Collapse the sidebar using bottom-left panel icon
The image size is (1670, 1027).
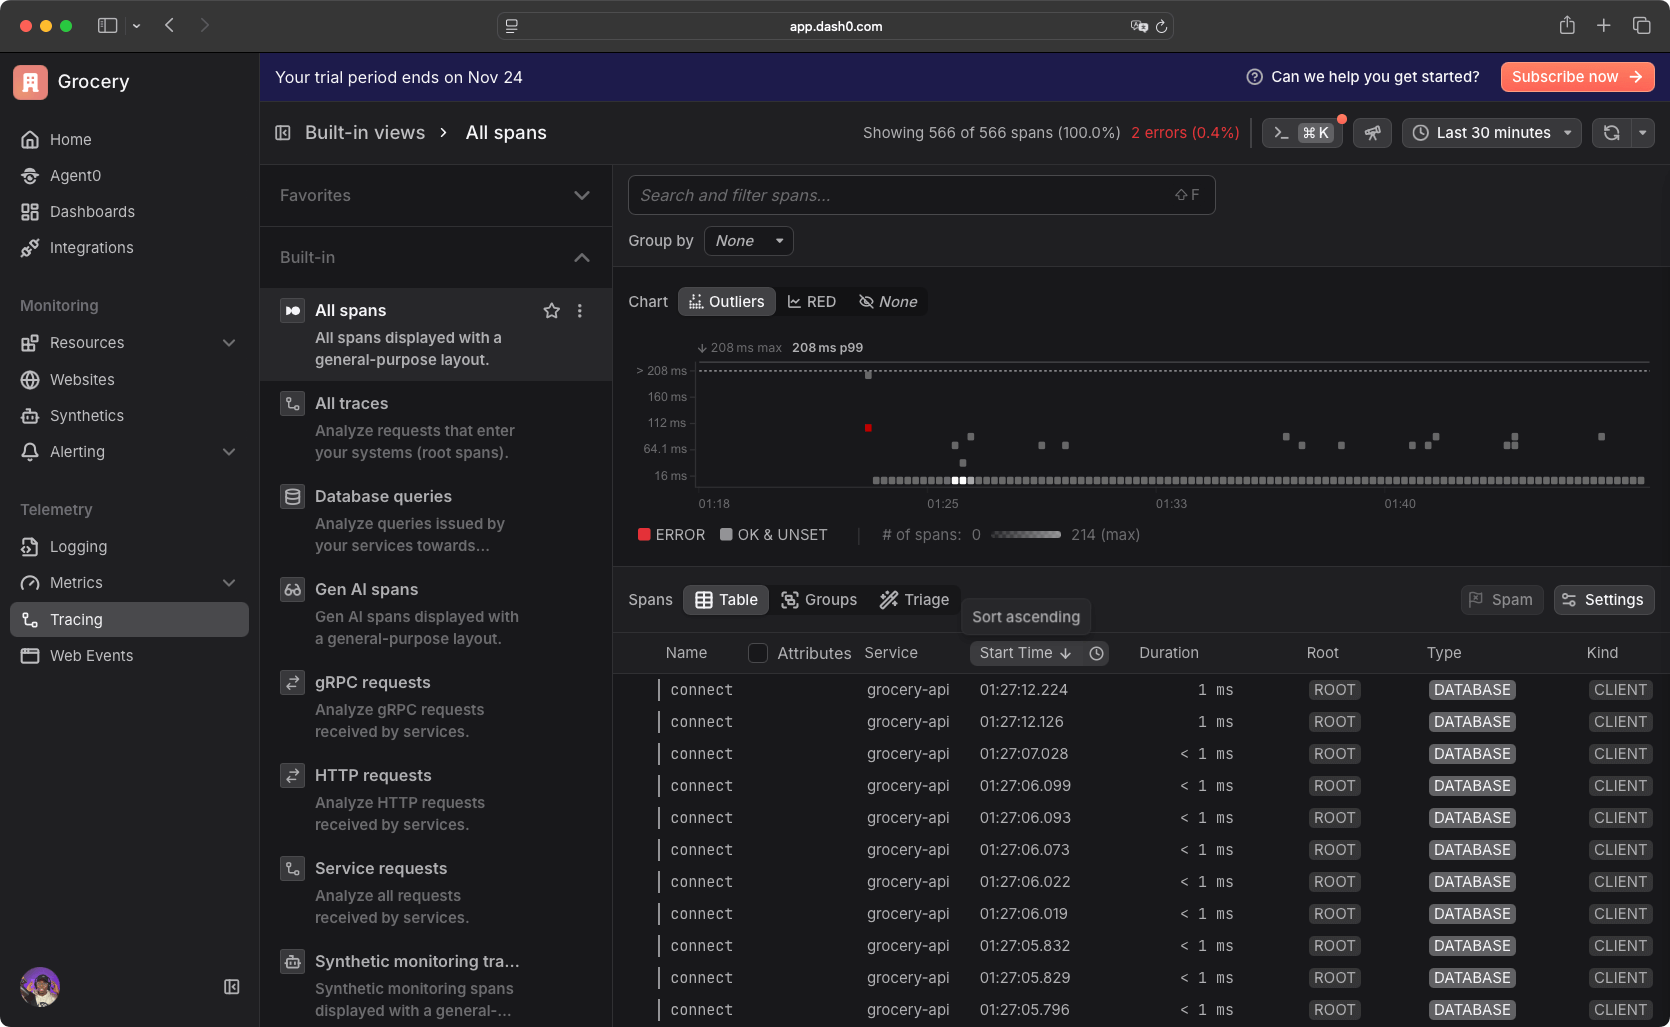(x=232, y=987)
